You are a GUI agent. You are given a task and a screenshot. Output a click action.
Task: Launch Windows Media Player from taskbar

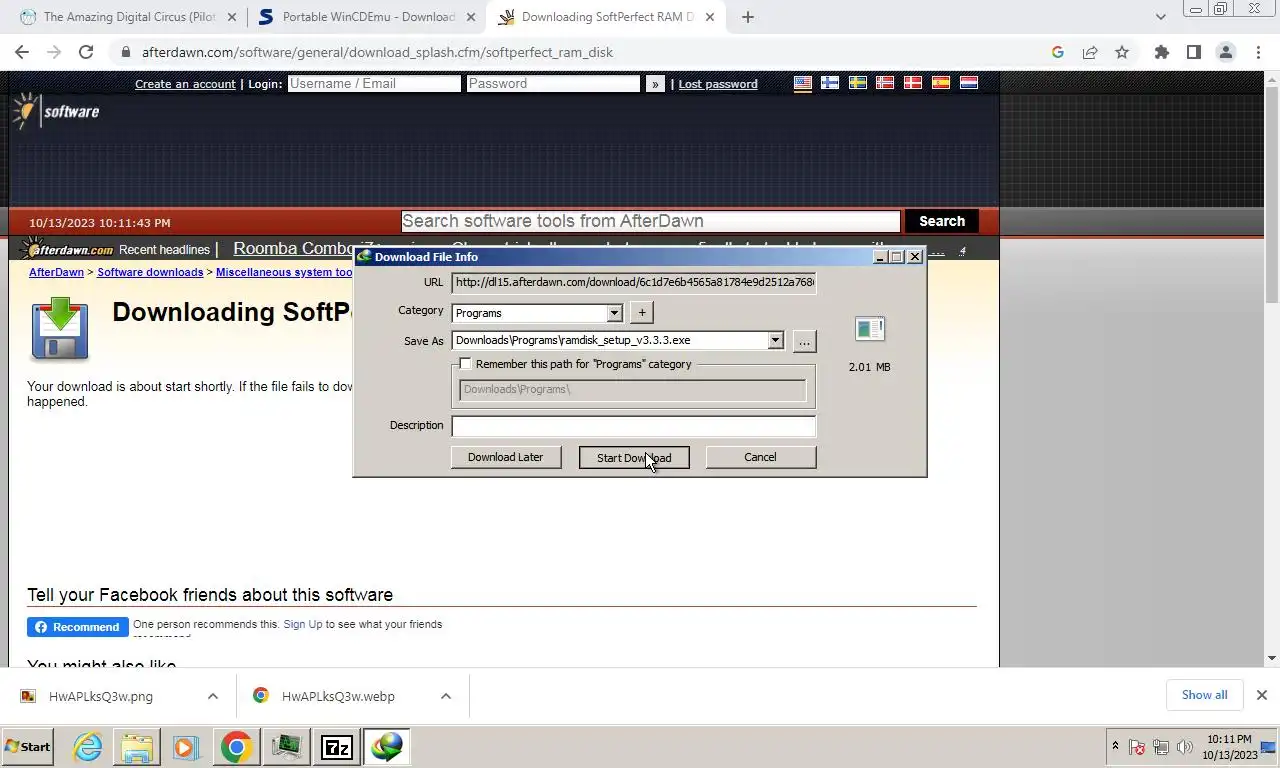click(x=185, y=747)
